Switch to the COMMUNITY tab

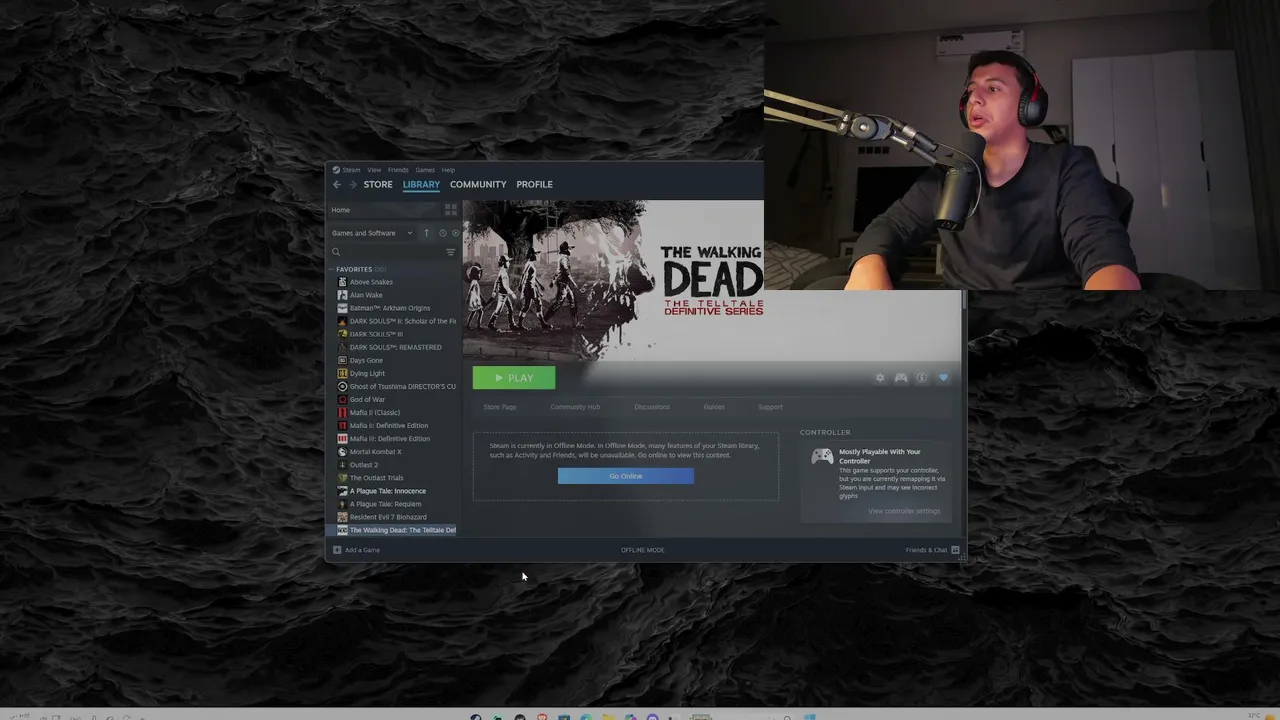[x=478, y=185]
